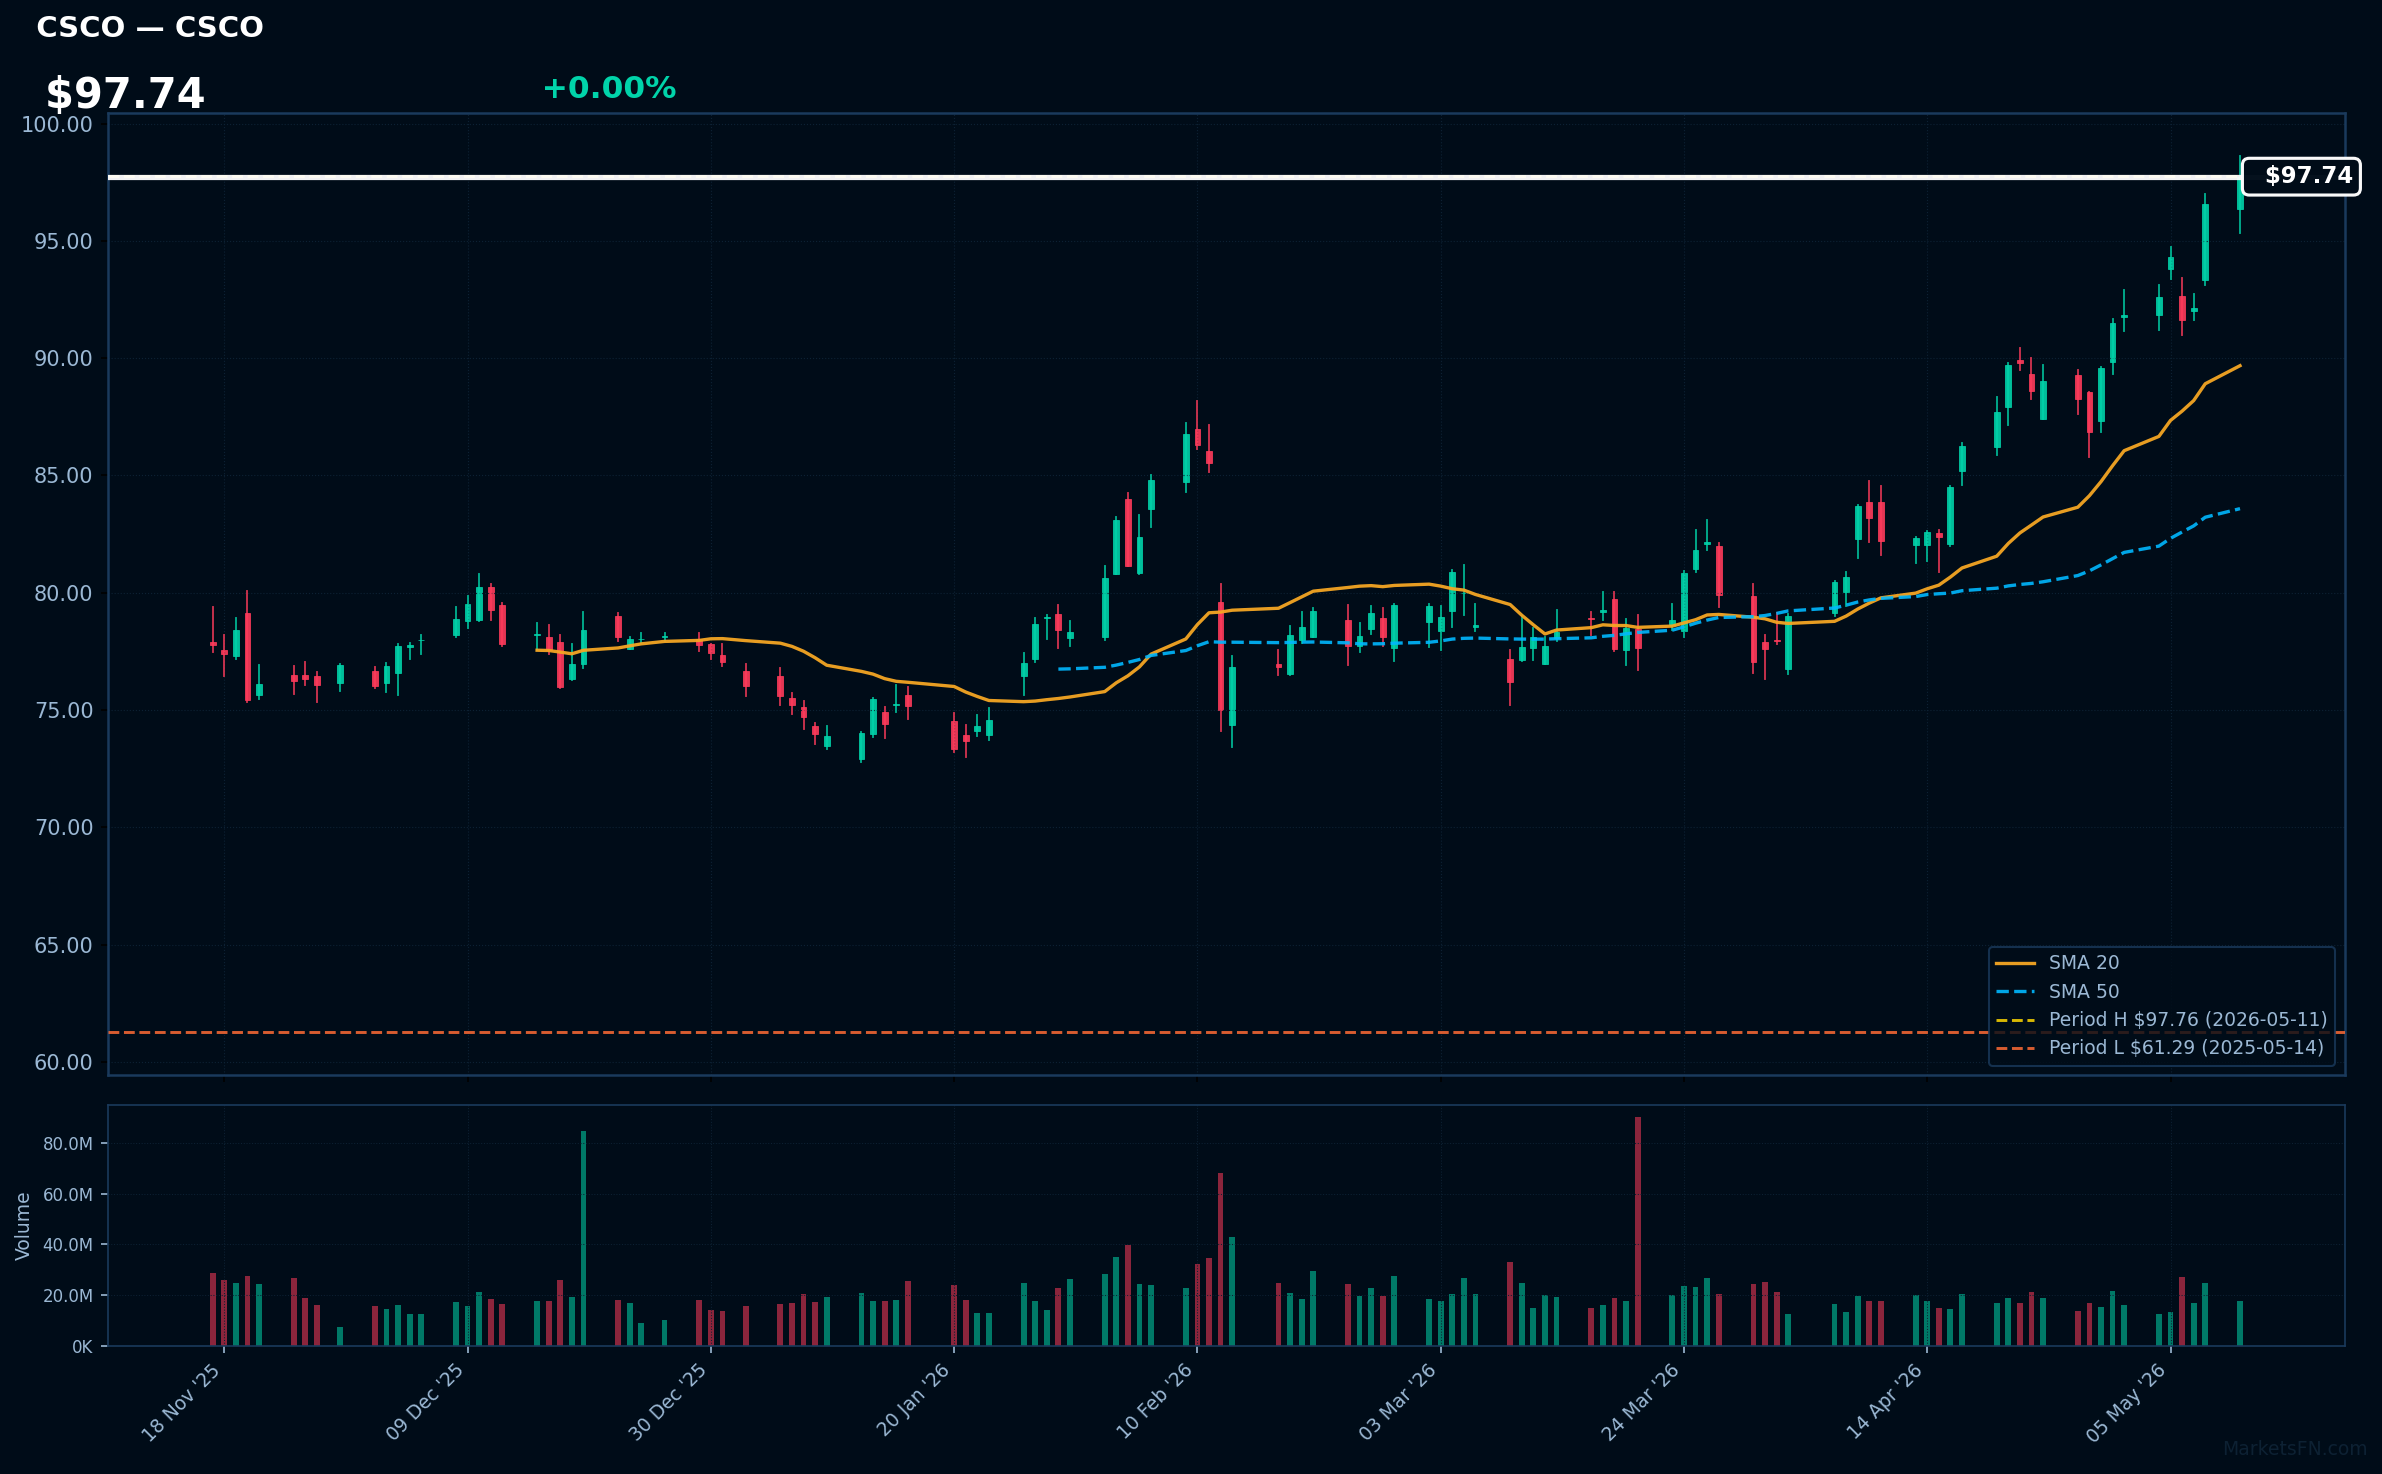The image size is (2382, 1474).
Task: Click the orange SMA 20 legend line swatch
Action: pos(2015,963)
